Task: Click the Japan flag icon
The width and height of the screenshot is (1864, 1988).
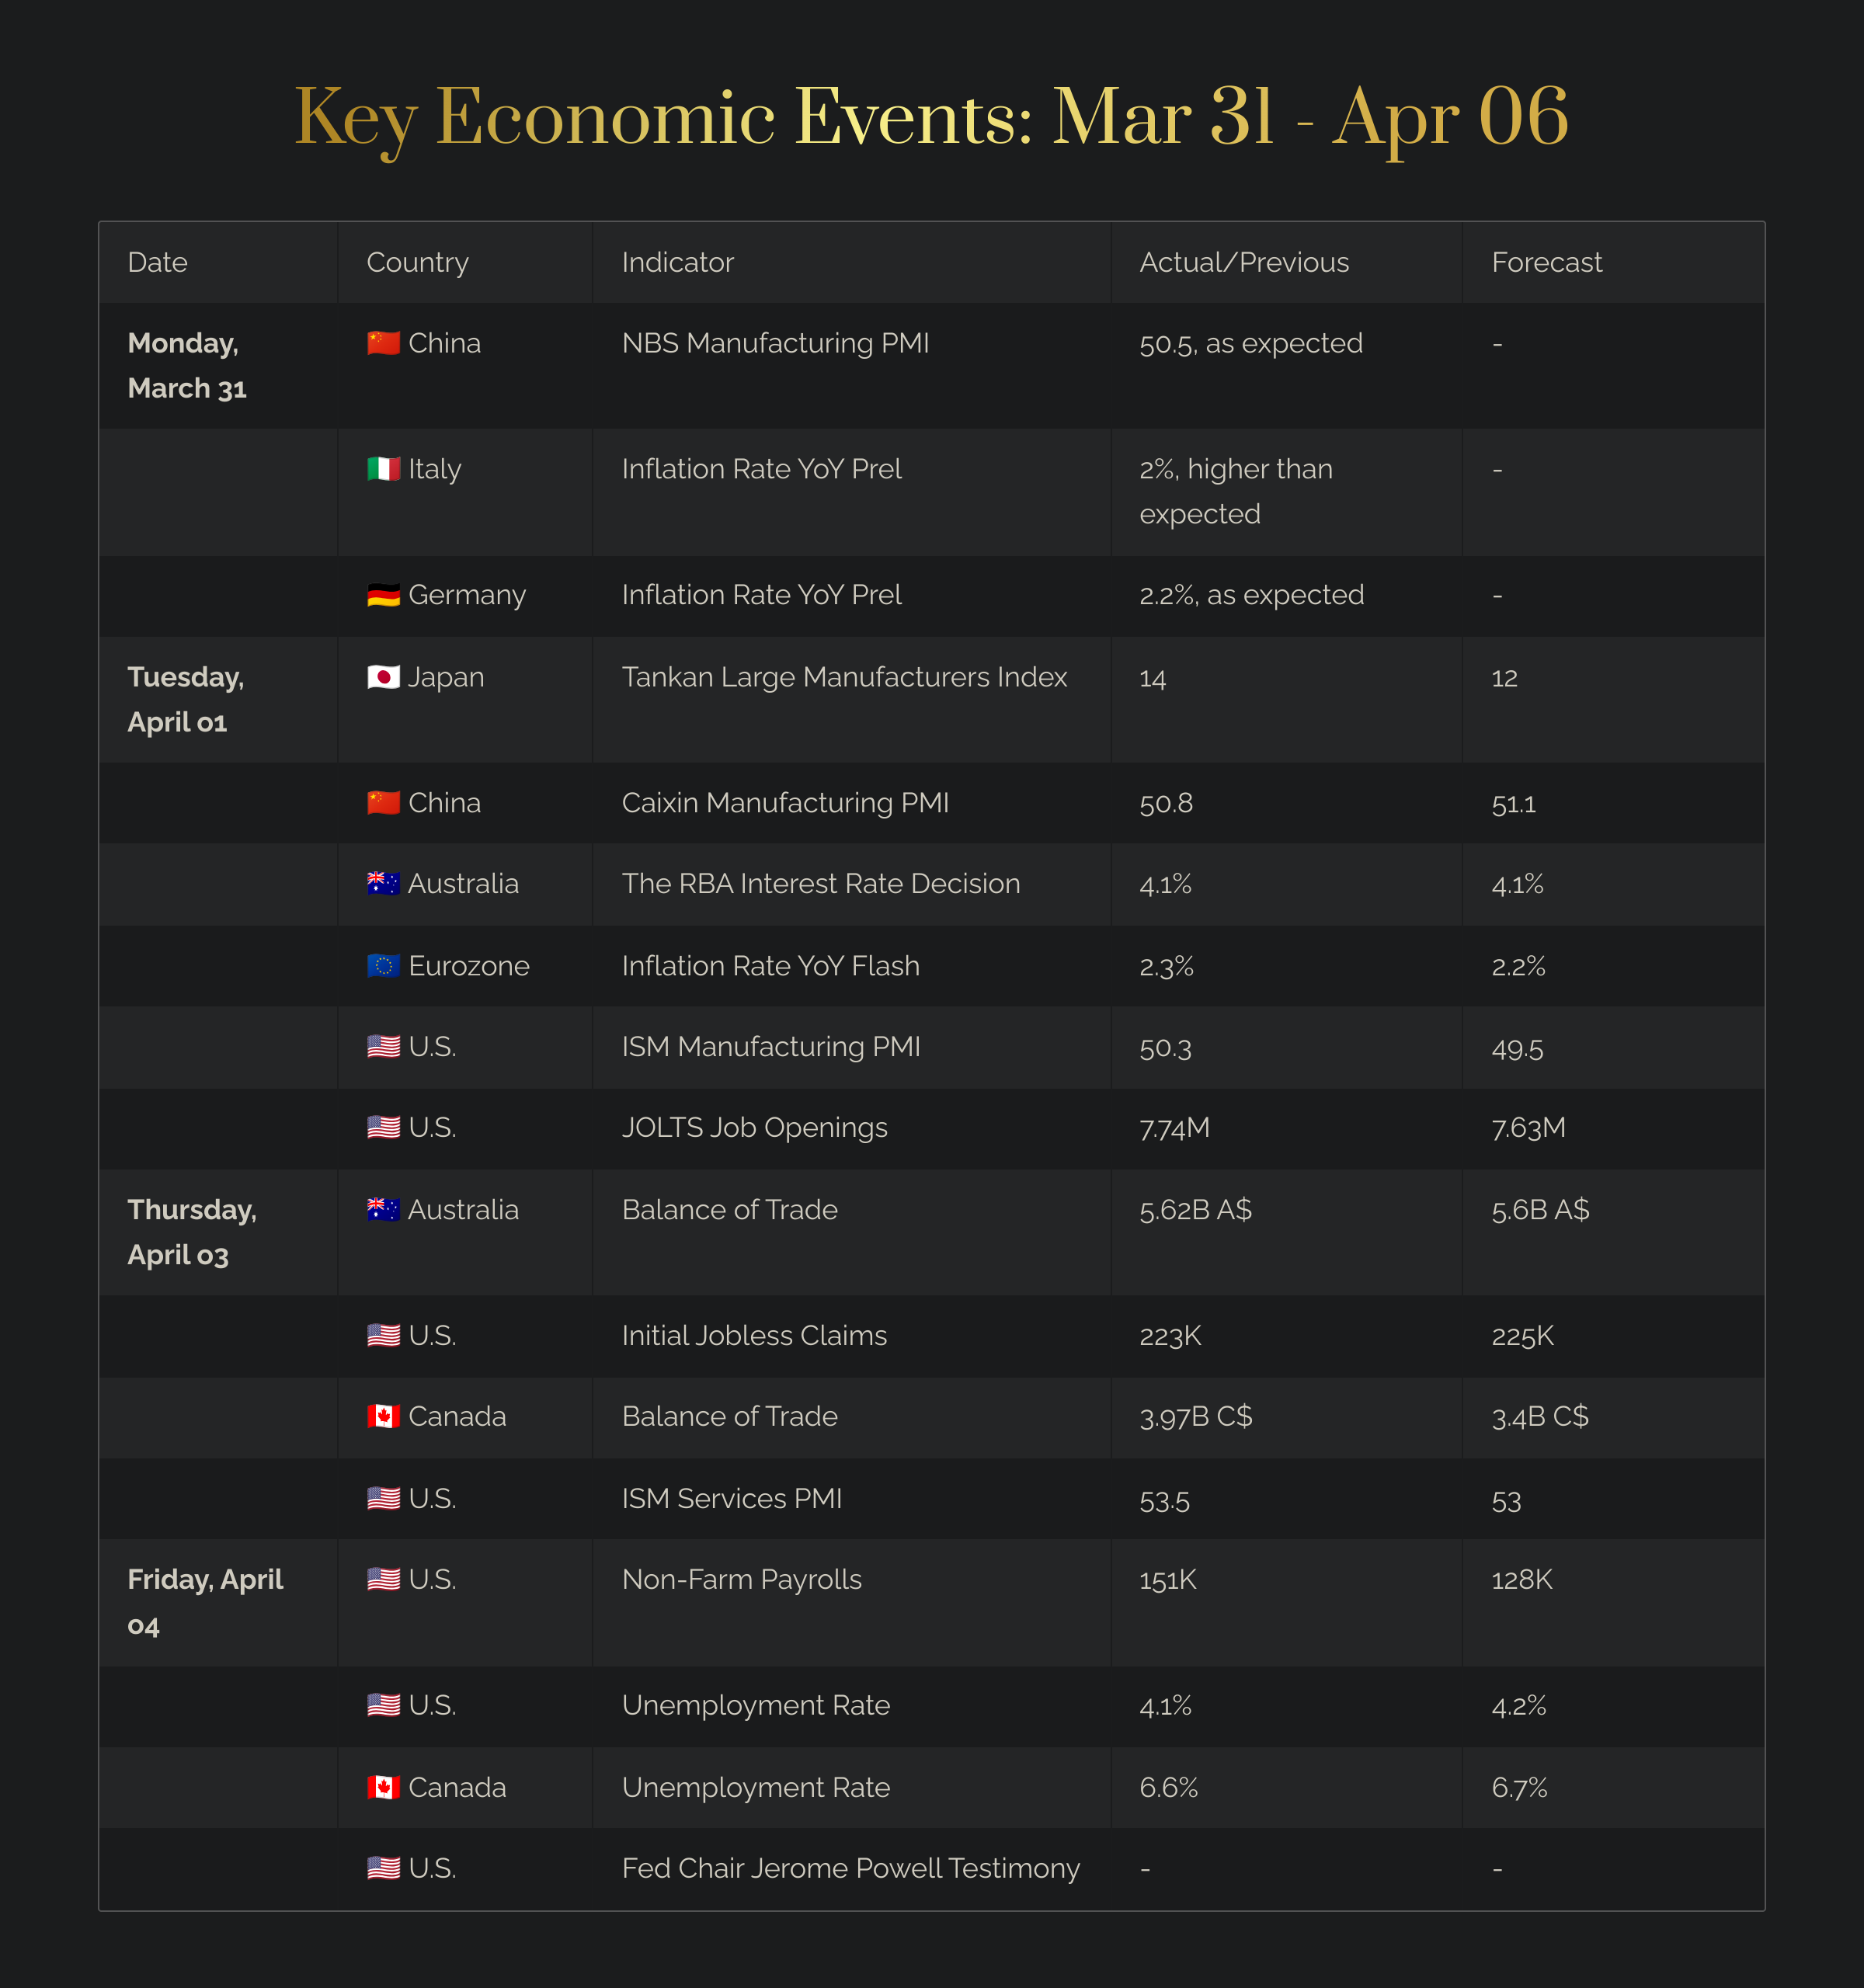Action: 383,677
